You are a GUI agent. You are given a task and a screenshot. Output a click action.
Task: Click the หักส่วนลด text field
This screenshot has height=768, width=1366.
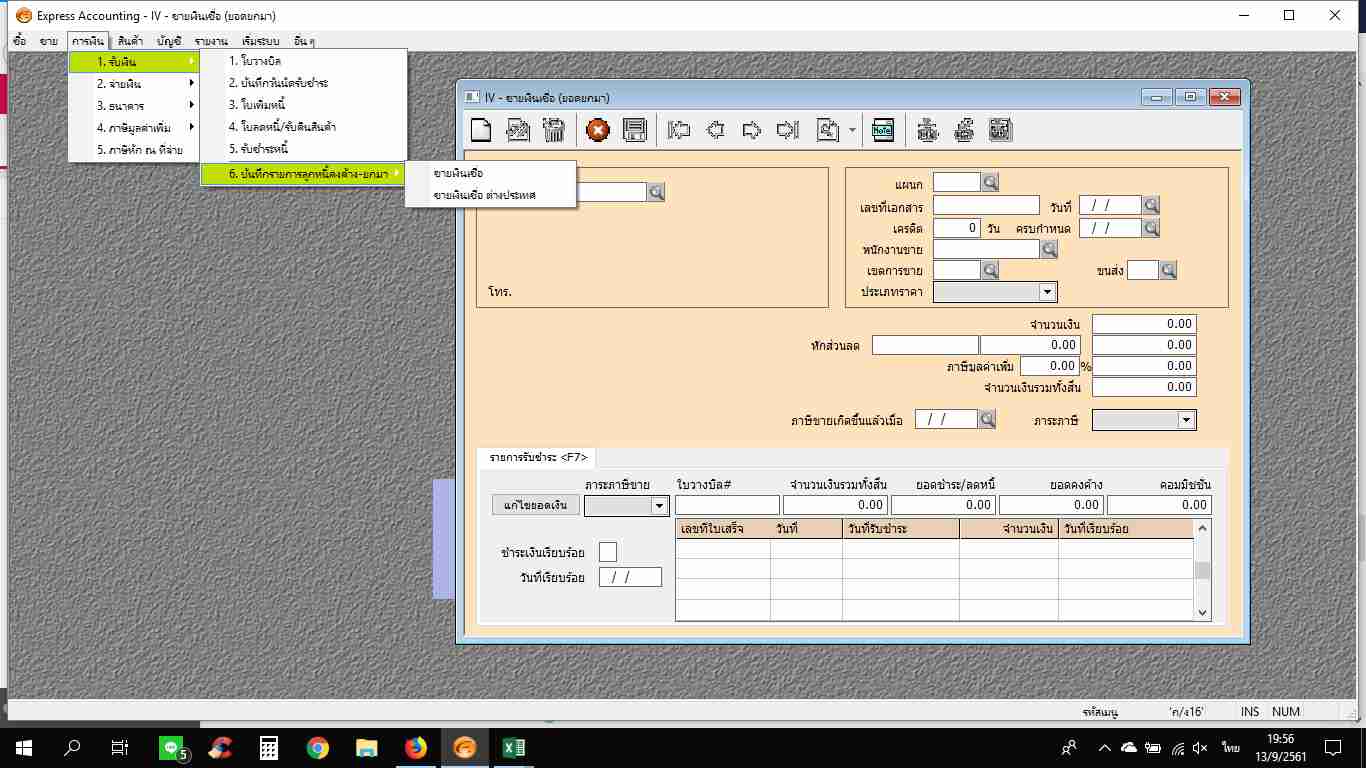tap(925, 345)
